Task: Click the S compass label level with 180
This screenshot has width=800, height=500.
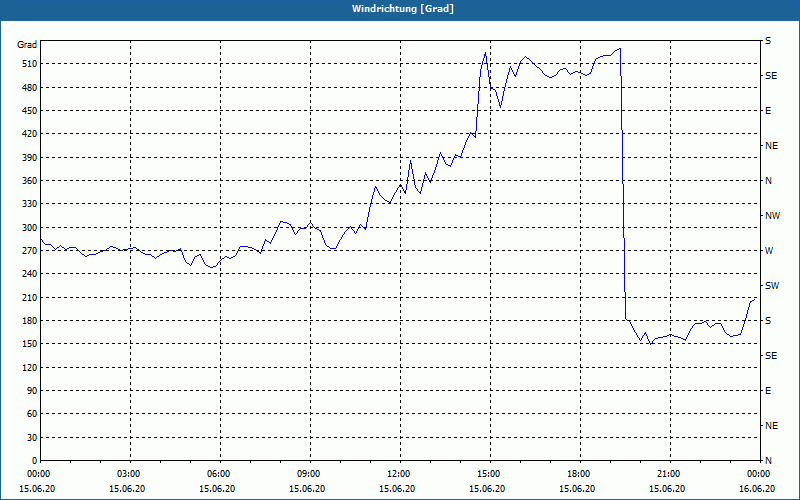Action: [x=768, y=321]
